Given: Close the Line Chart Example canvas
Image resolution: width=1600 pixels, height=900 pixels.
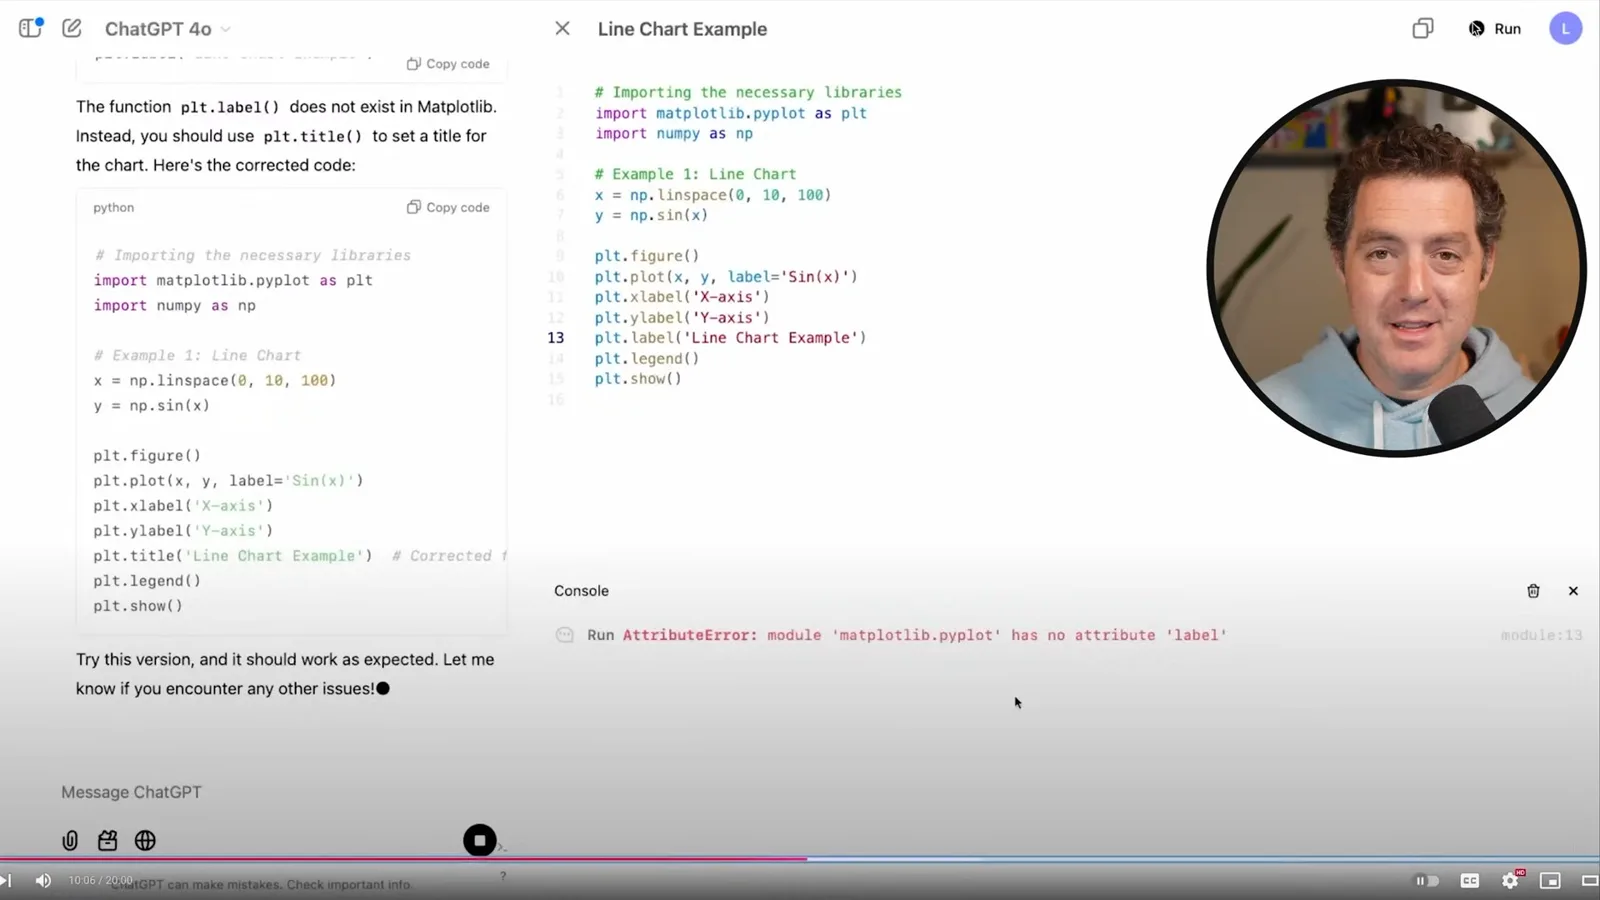Looking at the screenshot, I should coord(562,29).
